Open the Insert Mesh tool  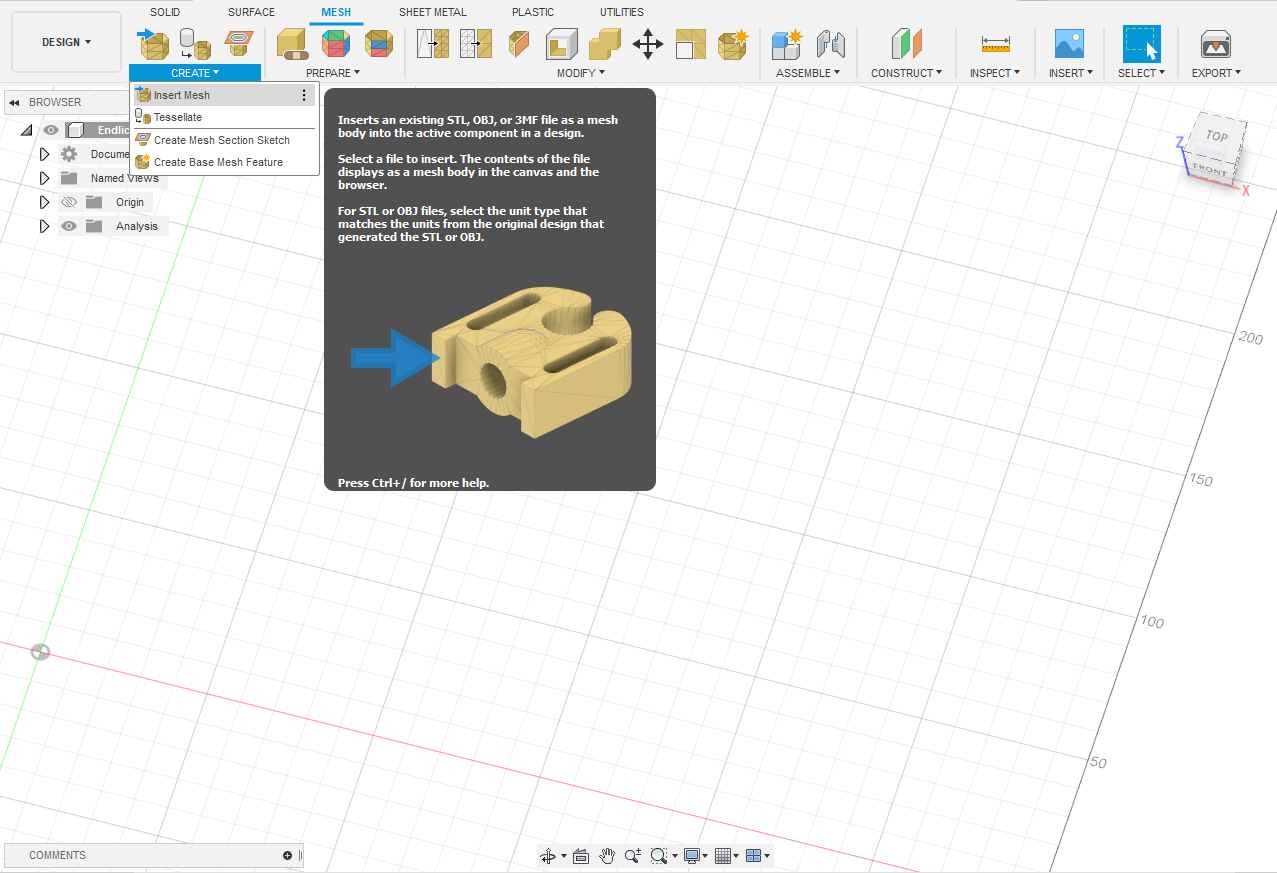(180, 94)
